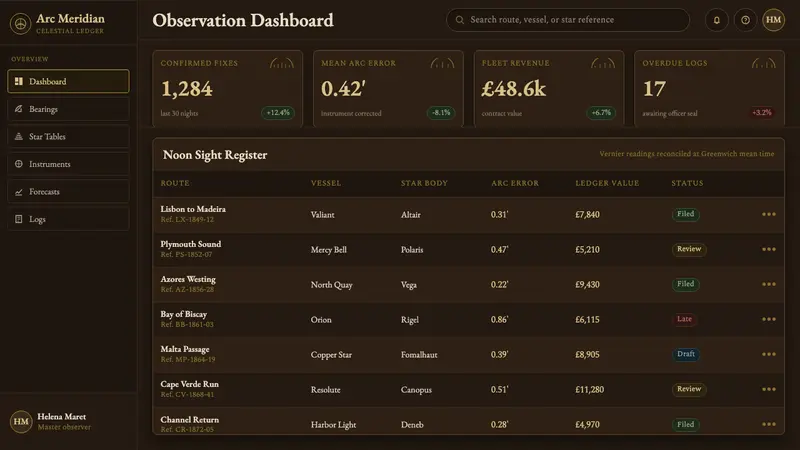This screenshot has height=450, width=800.
Task: Click Confirmed Fixes card arc gauge icon
Action: [282, 63]
